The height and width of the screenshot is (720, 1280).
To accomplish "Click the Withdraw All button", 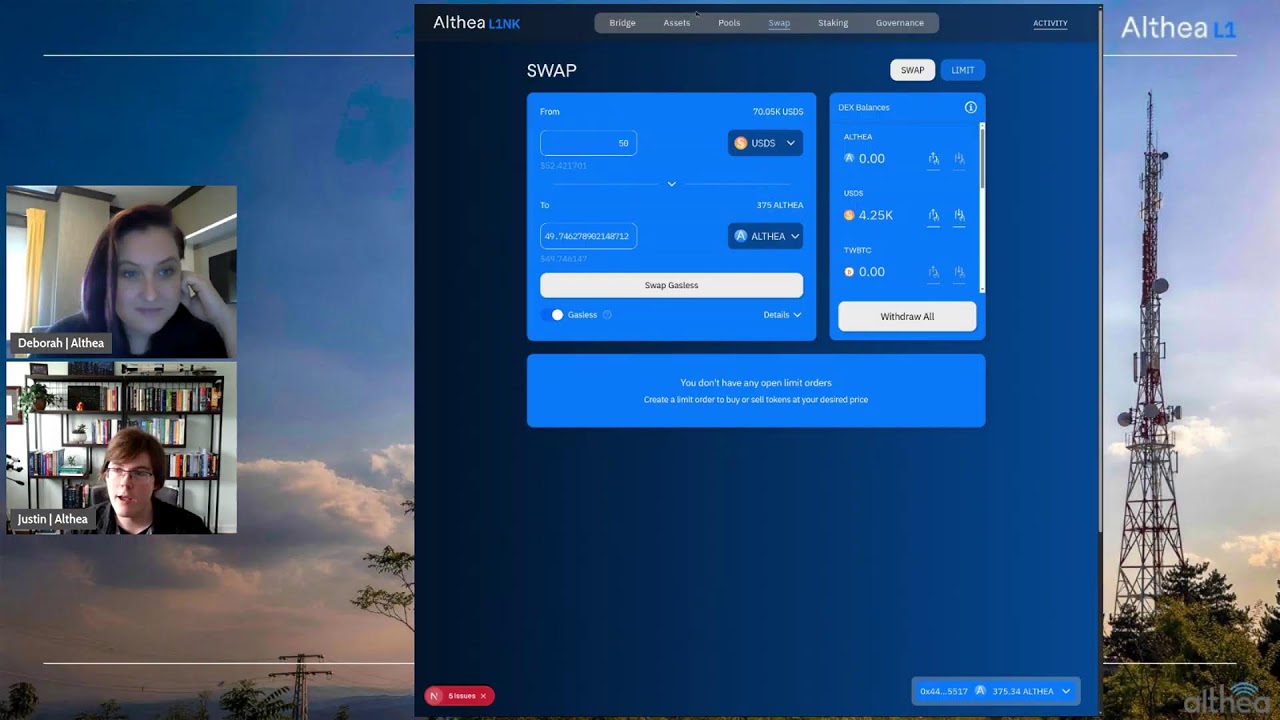I will 907,316.
